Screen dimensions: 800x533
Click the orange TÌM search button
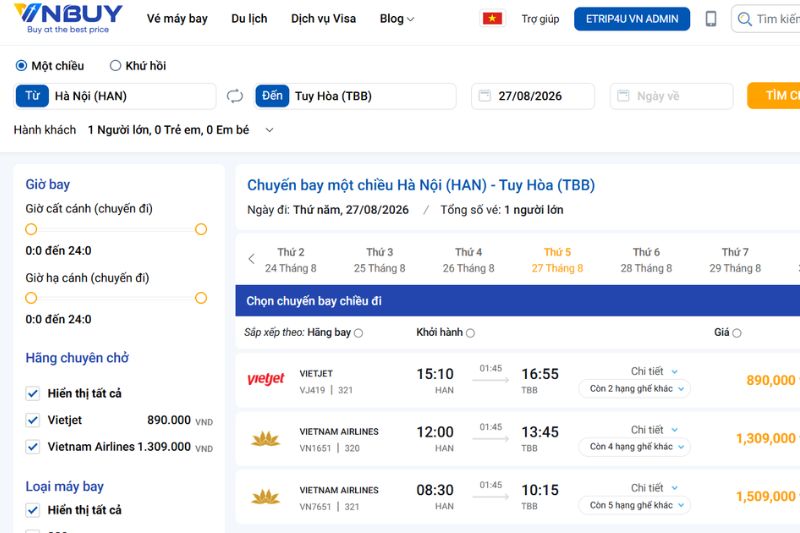click(x=773, y=96)
